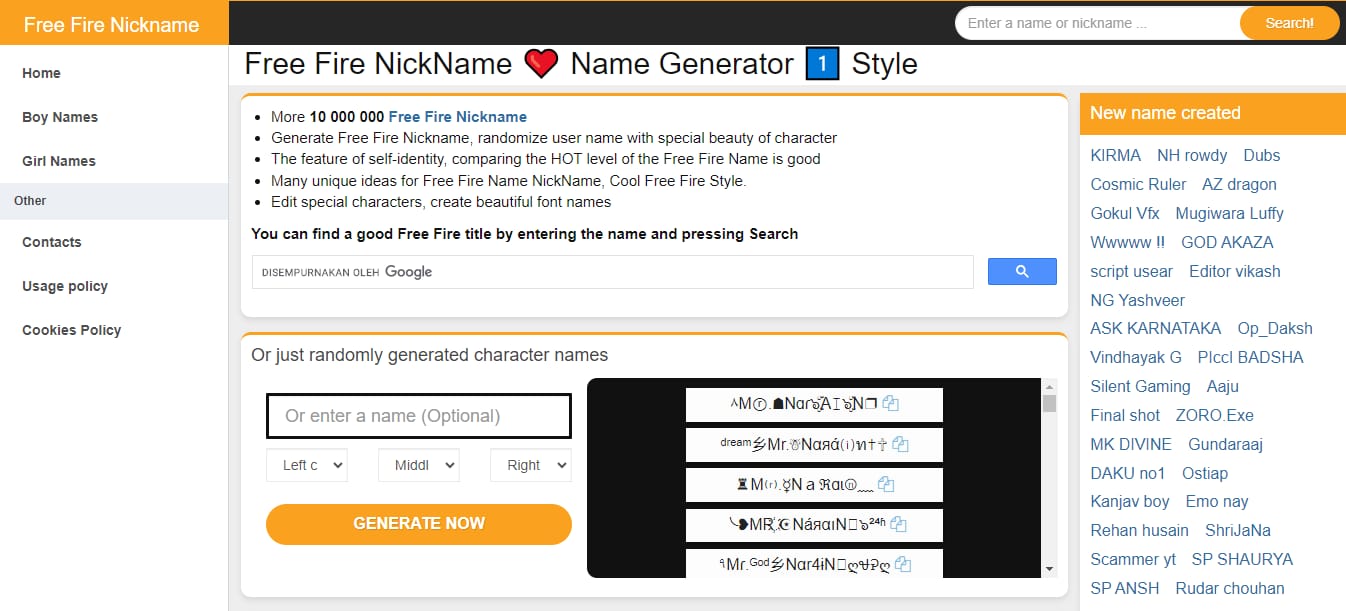1346x611 pixels.
Task: Focus the optional name input field
Action: click(x=419, y=416)
